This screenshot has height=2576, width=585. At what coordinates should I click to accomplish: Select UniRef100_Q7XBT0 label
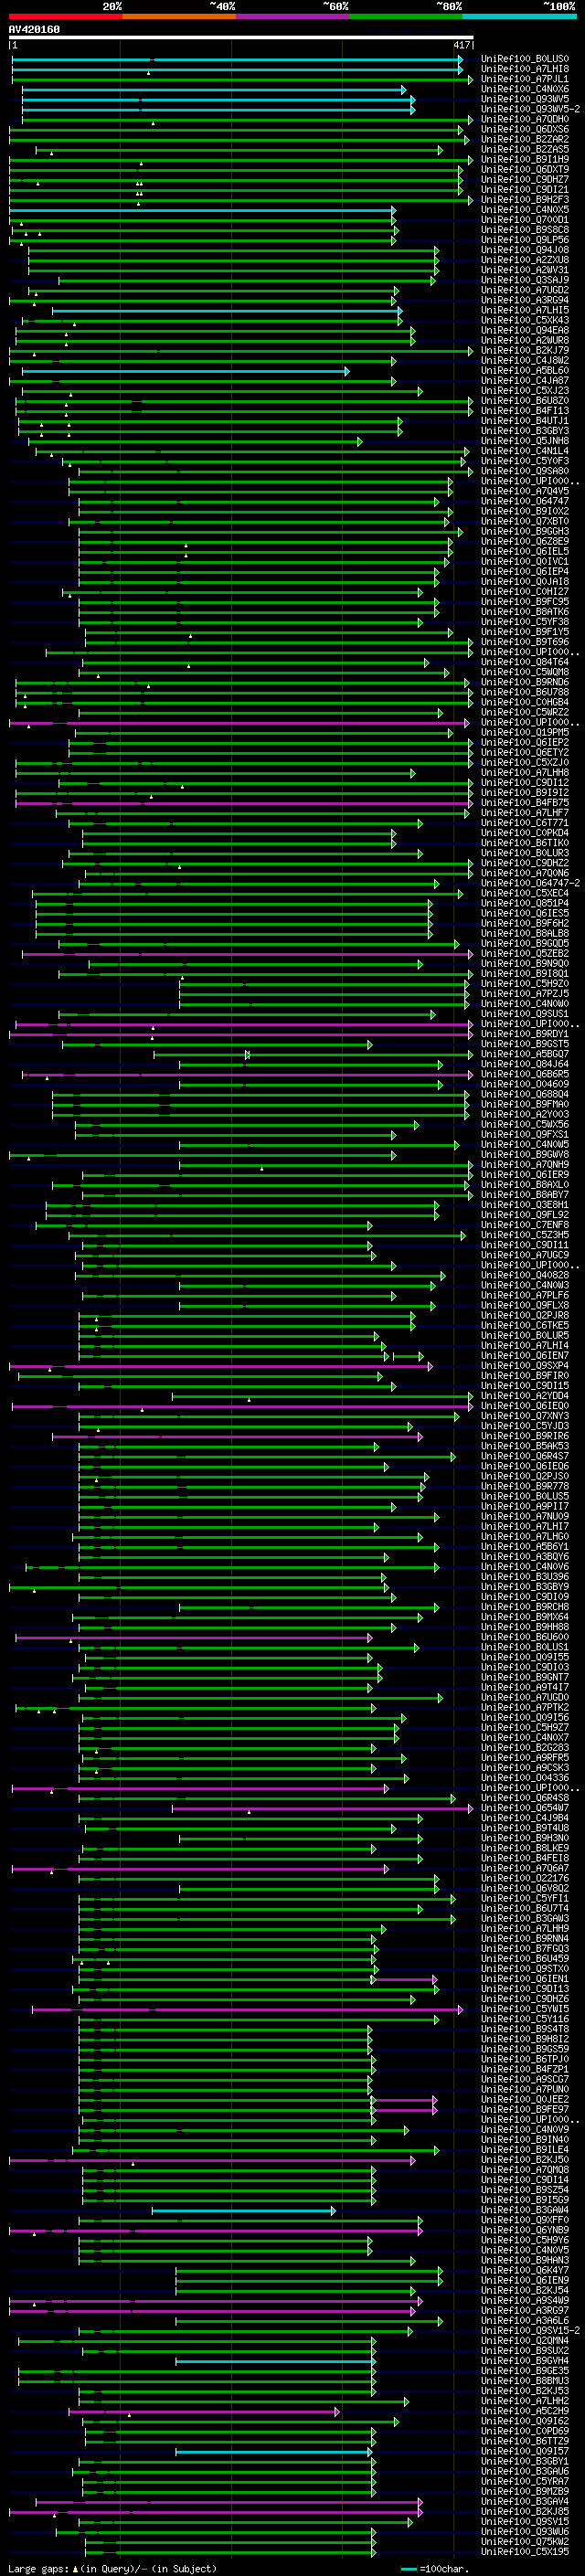coord(525,522)
